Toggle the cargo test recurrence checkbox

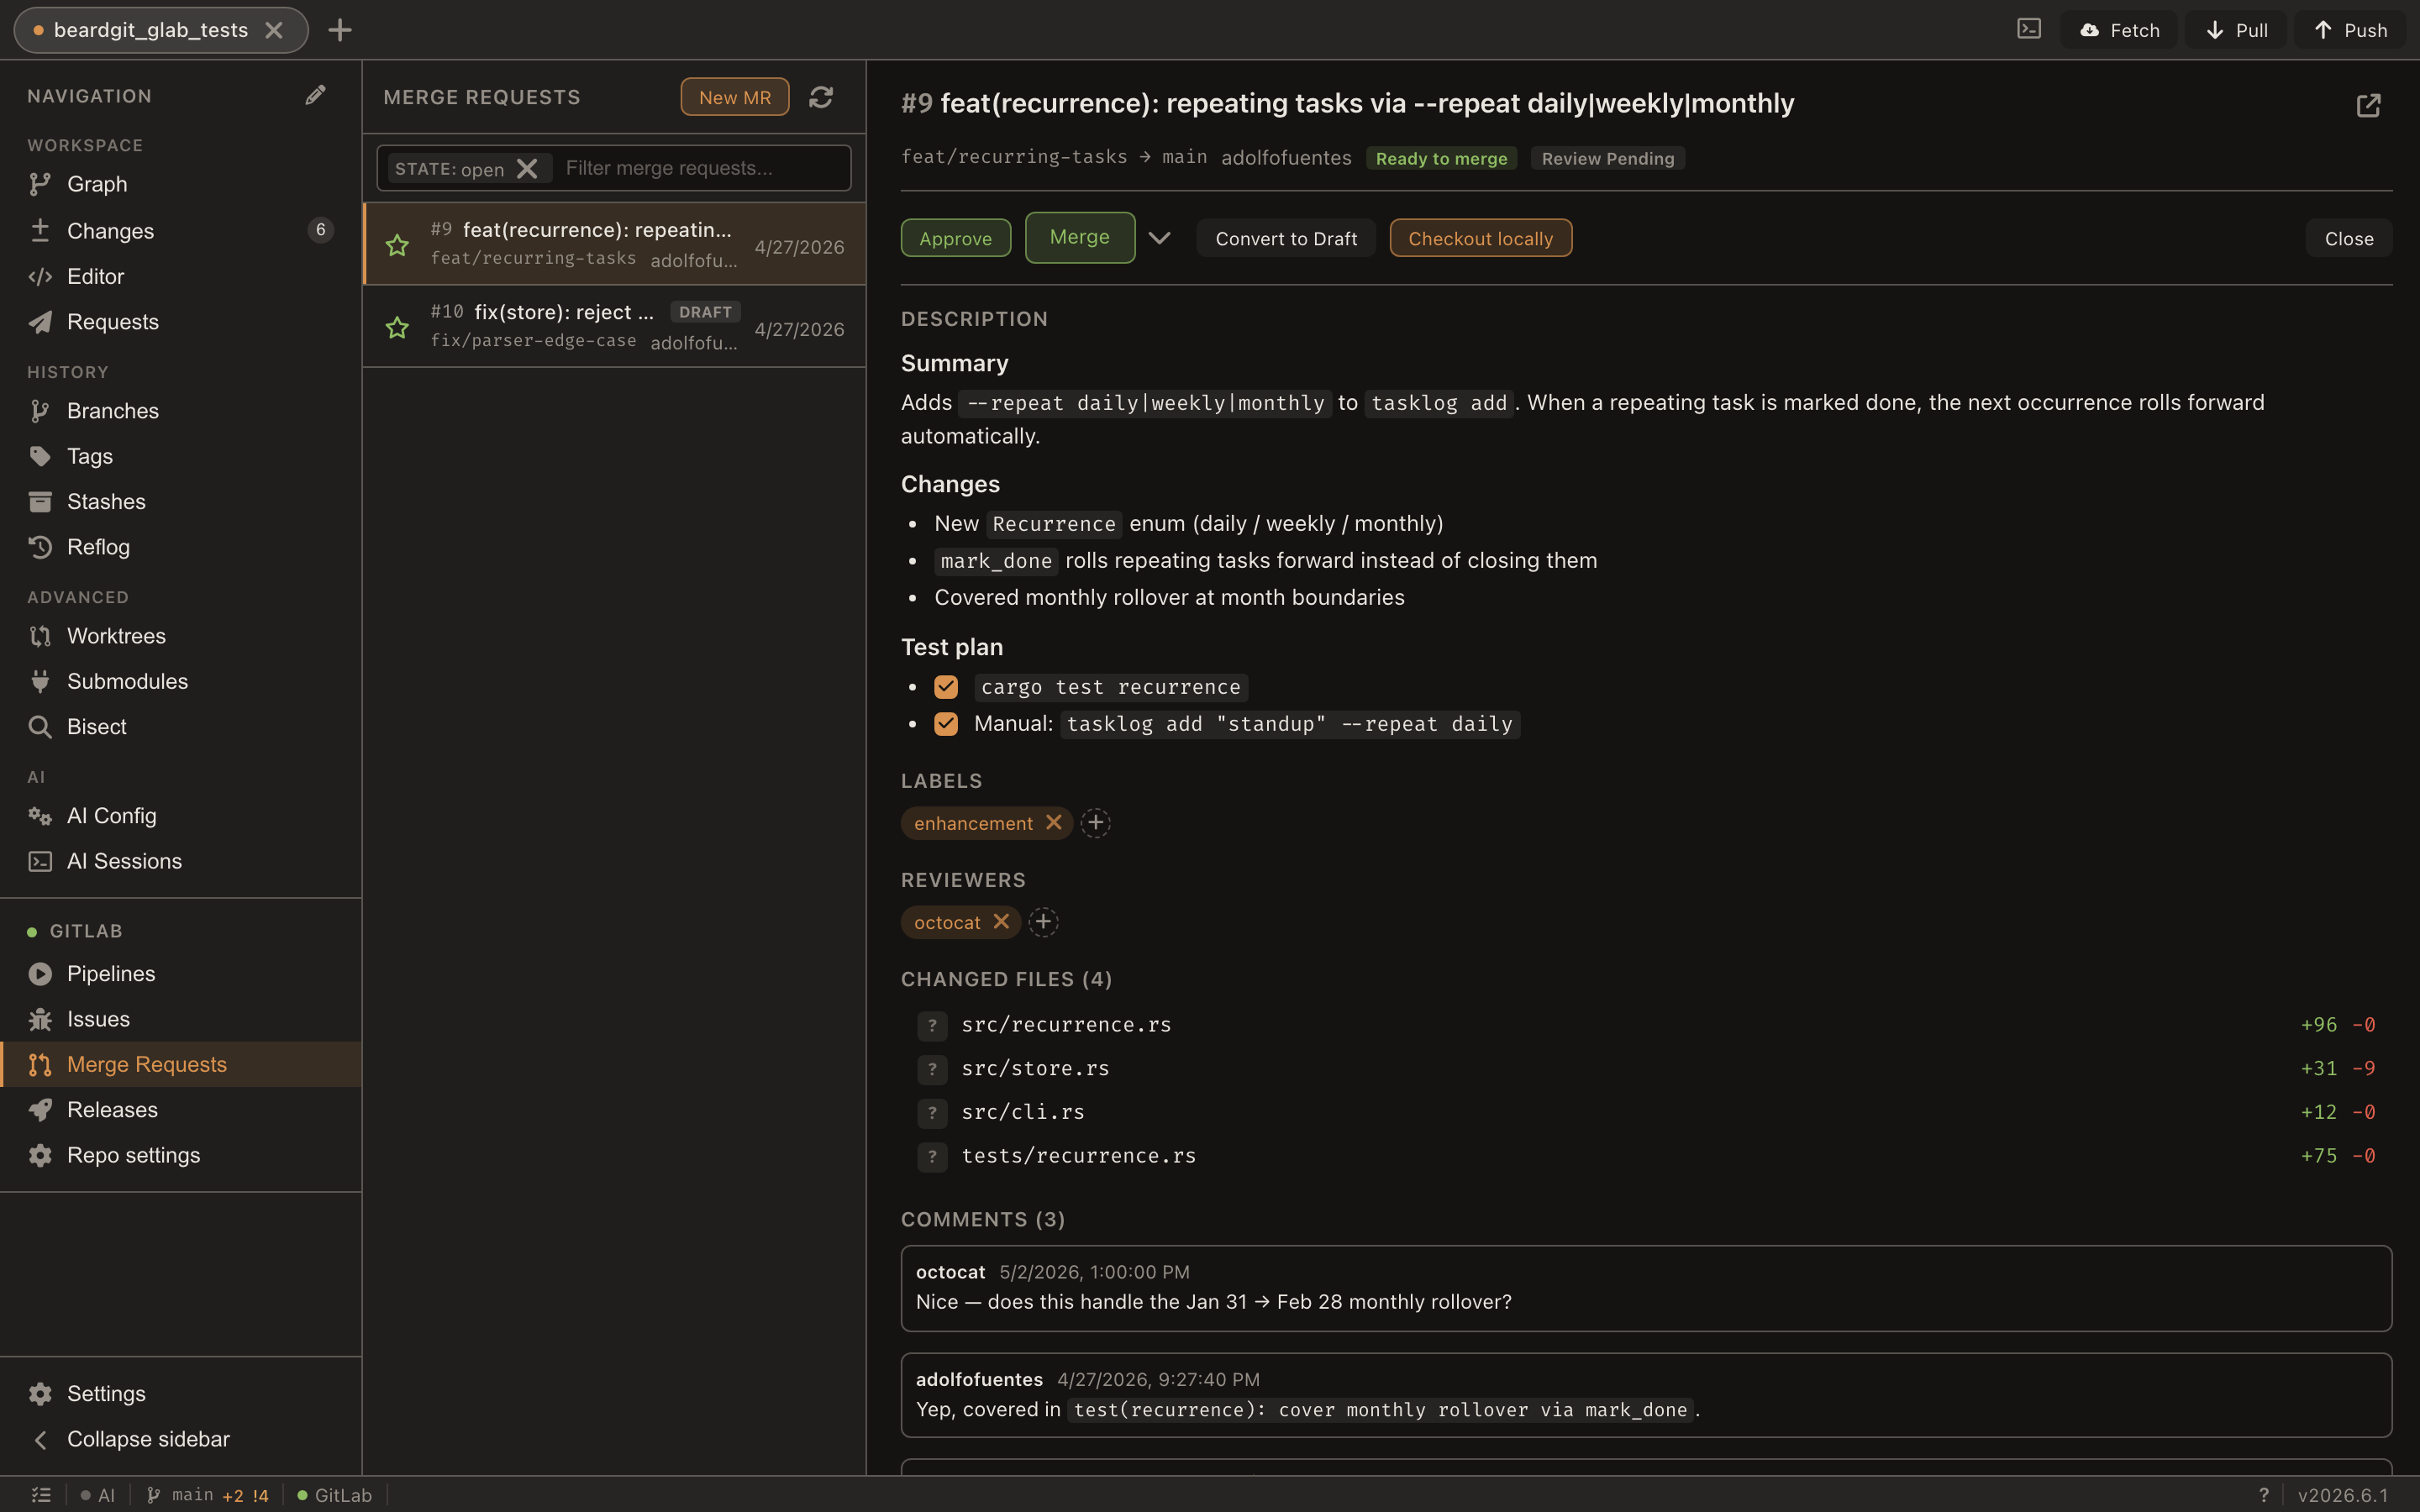[946, 687]
